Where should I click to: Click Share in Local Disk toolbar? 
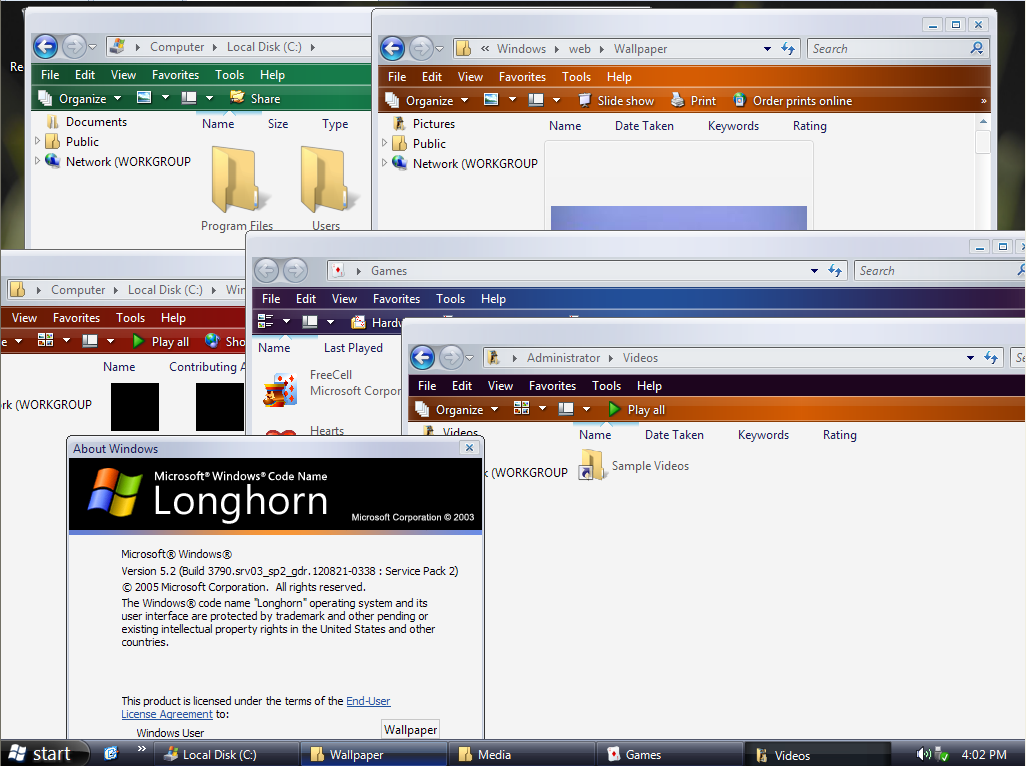255,98
